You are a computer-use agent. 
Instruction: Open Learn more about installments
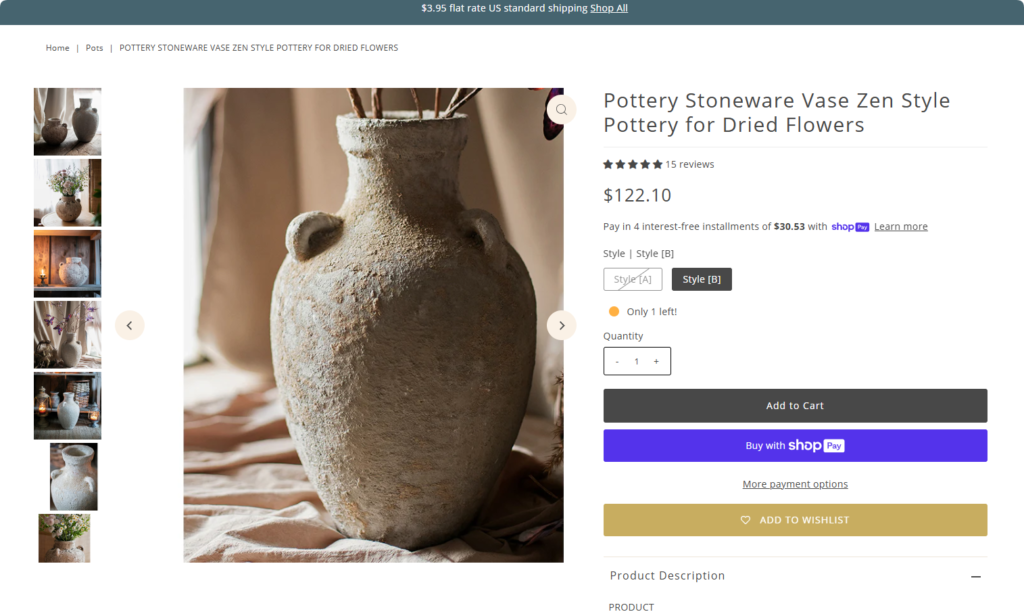click(x=900, y=227)
